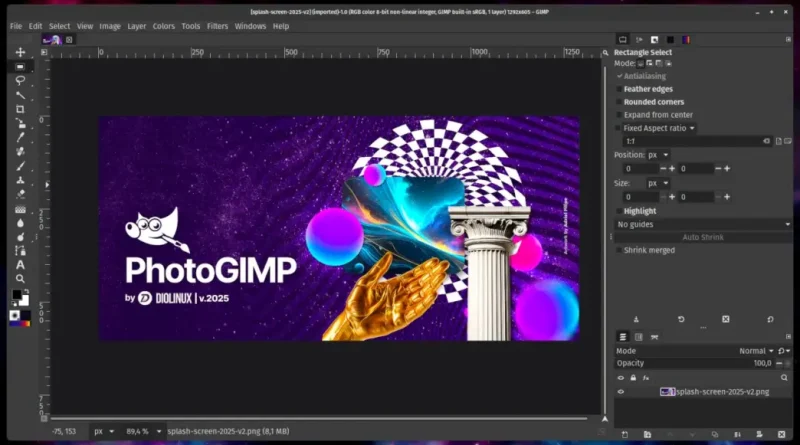Open the layer Mode Normal dropdown

pyautogui.click(x=757, y=351)
